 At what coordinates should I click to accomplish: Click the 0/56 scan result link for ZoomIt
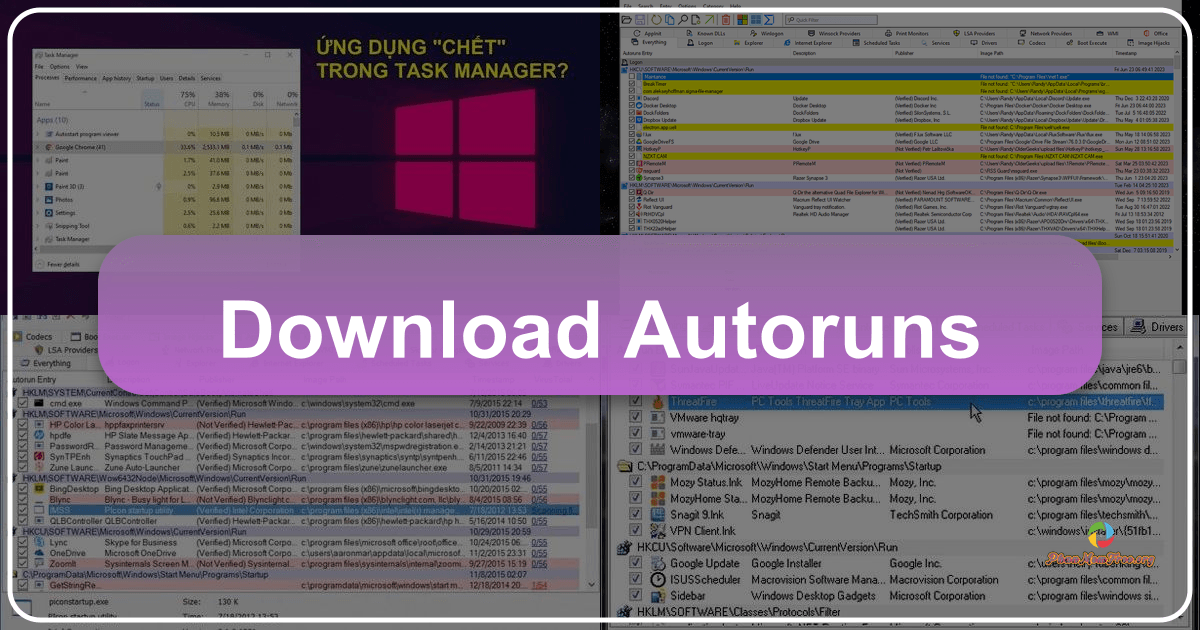pos(540,562)
